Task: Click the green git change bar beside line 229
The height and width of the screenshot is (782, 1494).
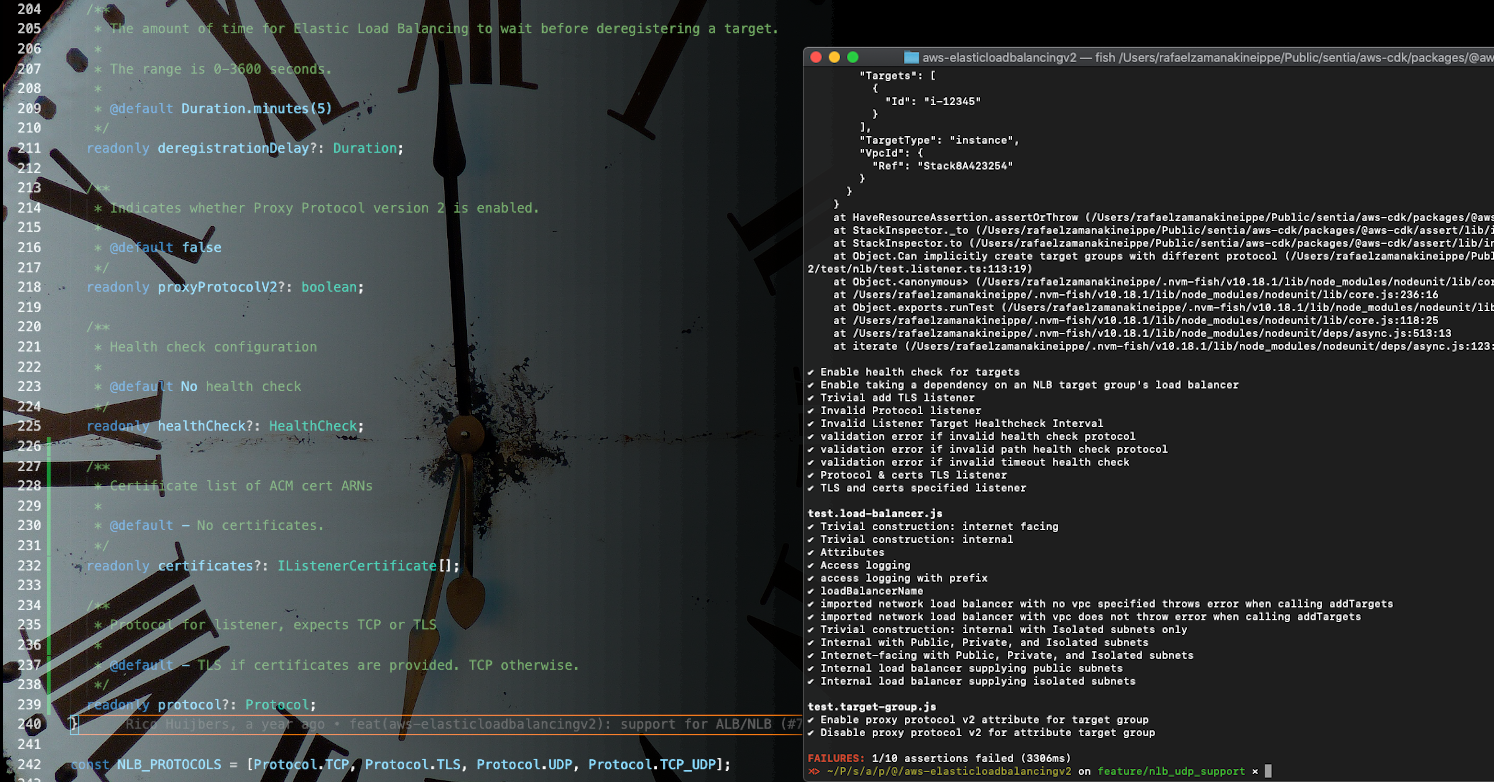Action: click(49, 506)
